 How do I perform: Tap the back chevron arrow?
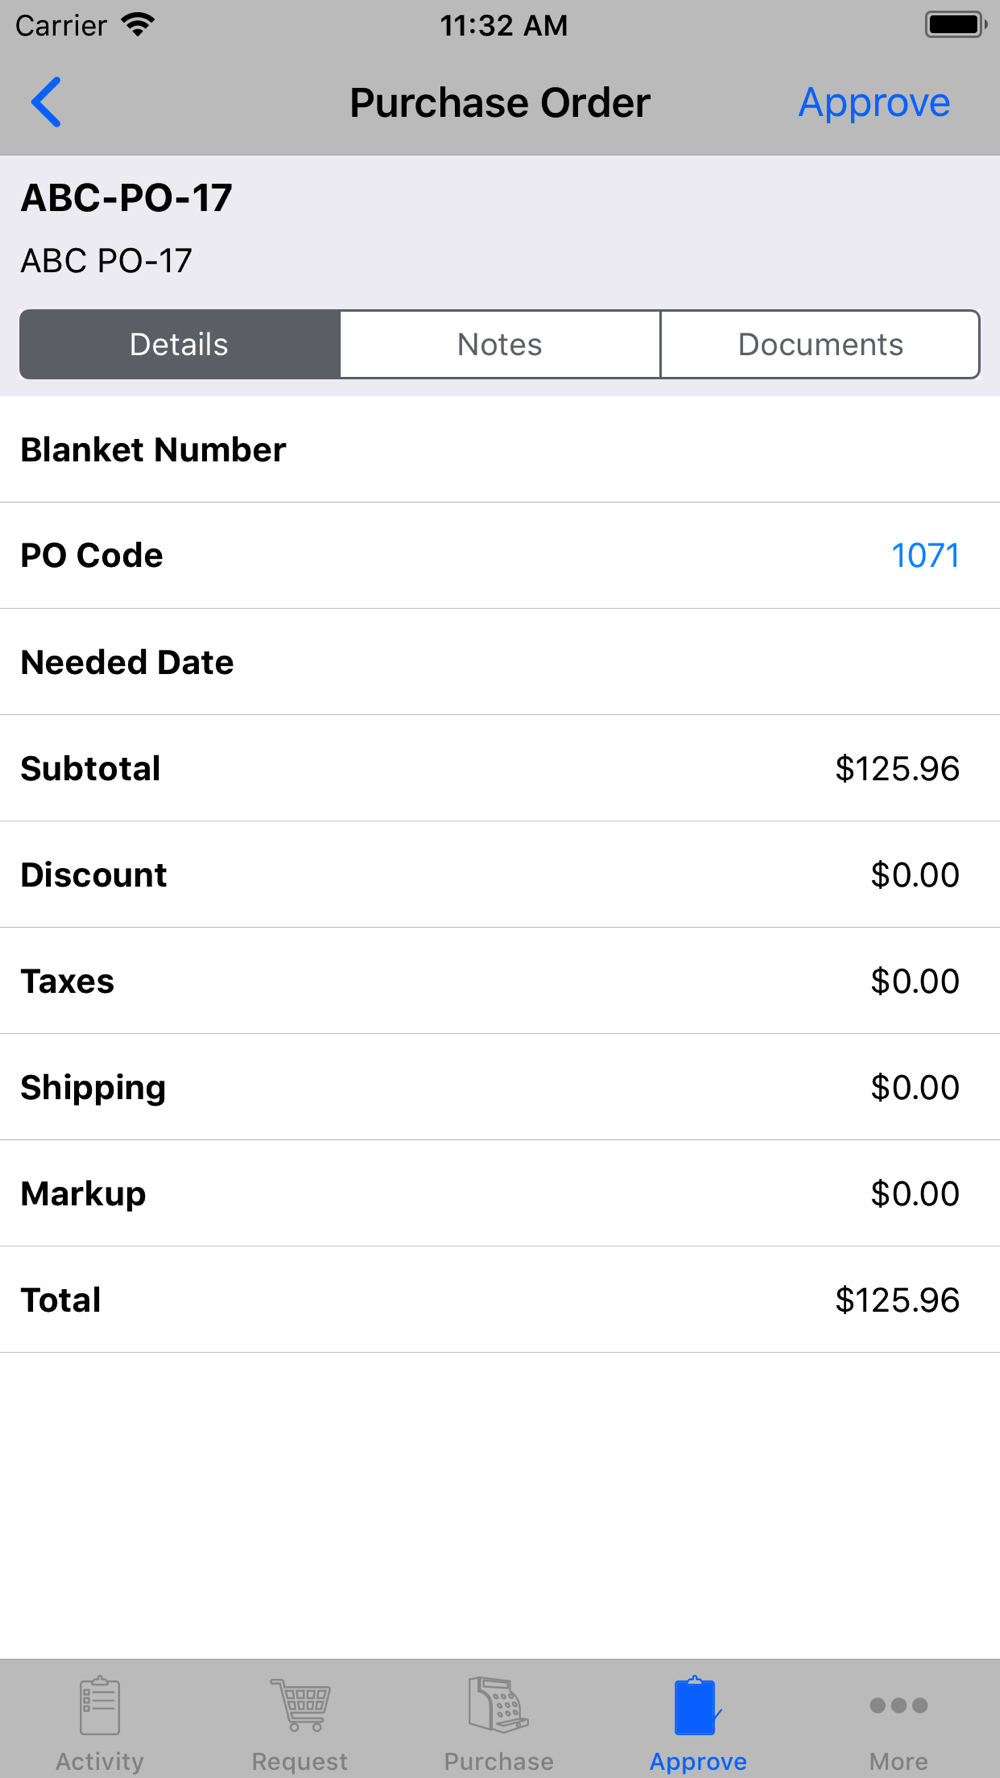click(46, 102)
